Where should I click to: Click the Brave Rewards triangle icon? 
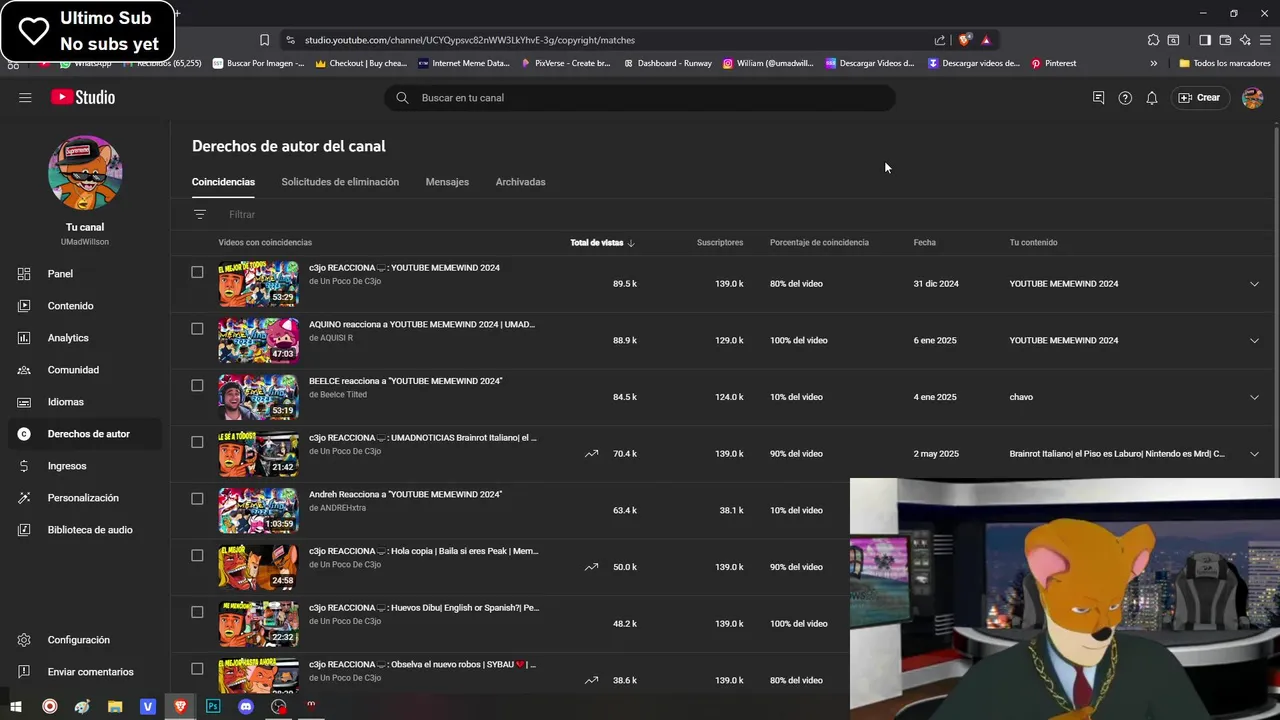coord(986,40)
